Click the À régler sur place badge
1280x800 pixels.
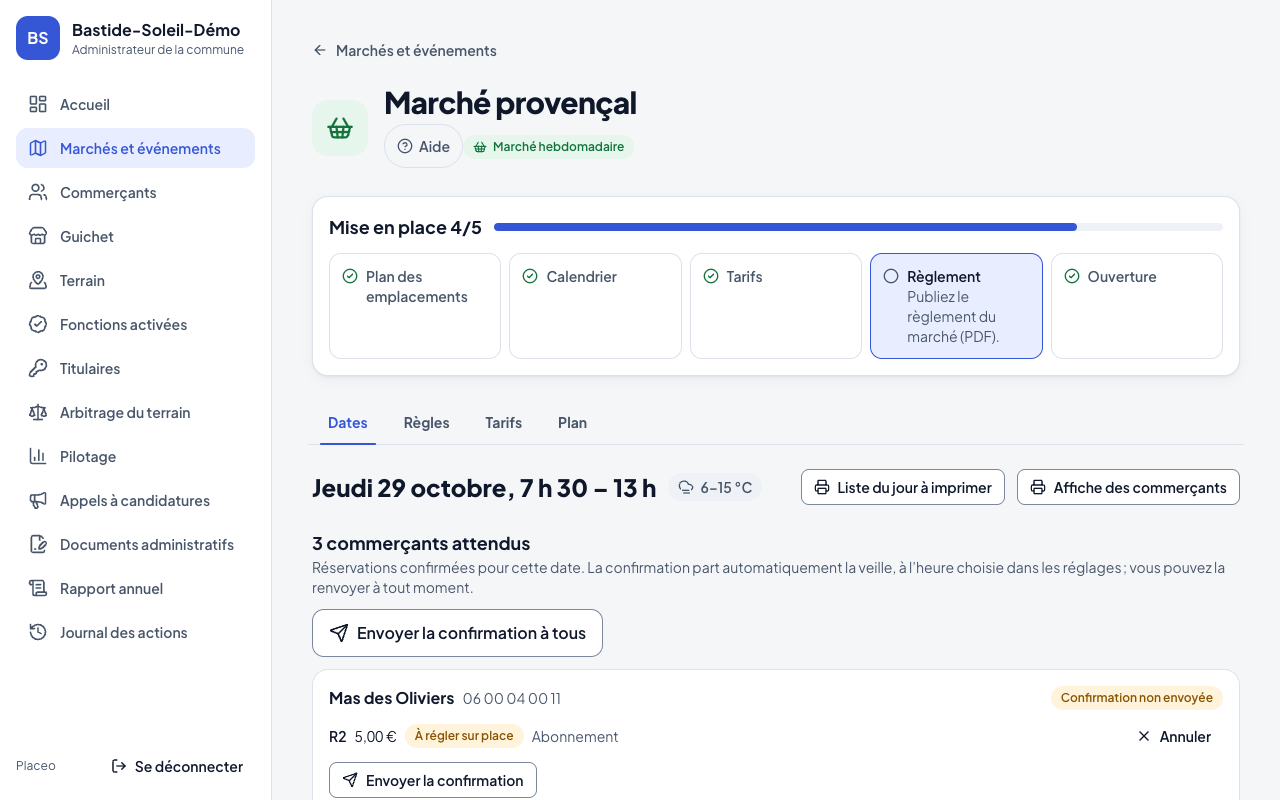point(464,736)
